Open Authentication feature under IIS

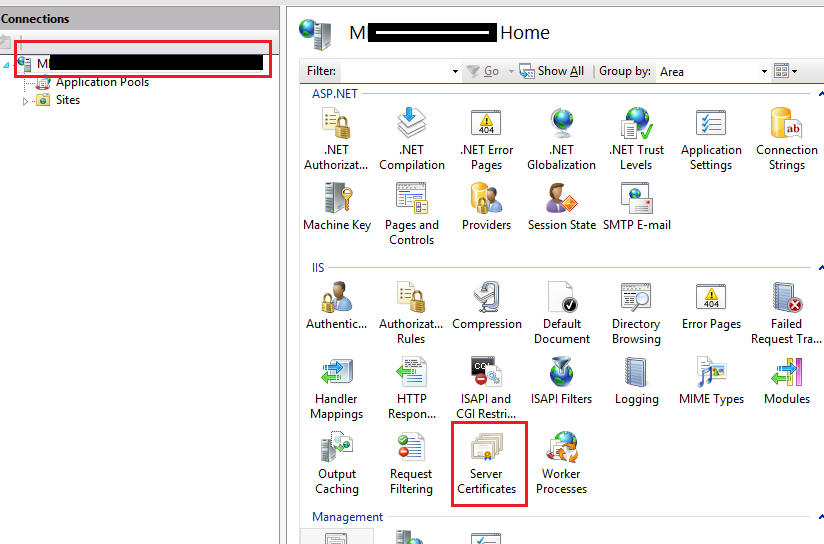pyautogui.click(x=336, y=306)
